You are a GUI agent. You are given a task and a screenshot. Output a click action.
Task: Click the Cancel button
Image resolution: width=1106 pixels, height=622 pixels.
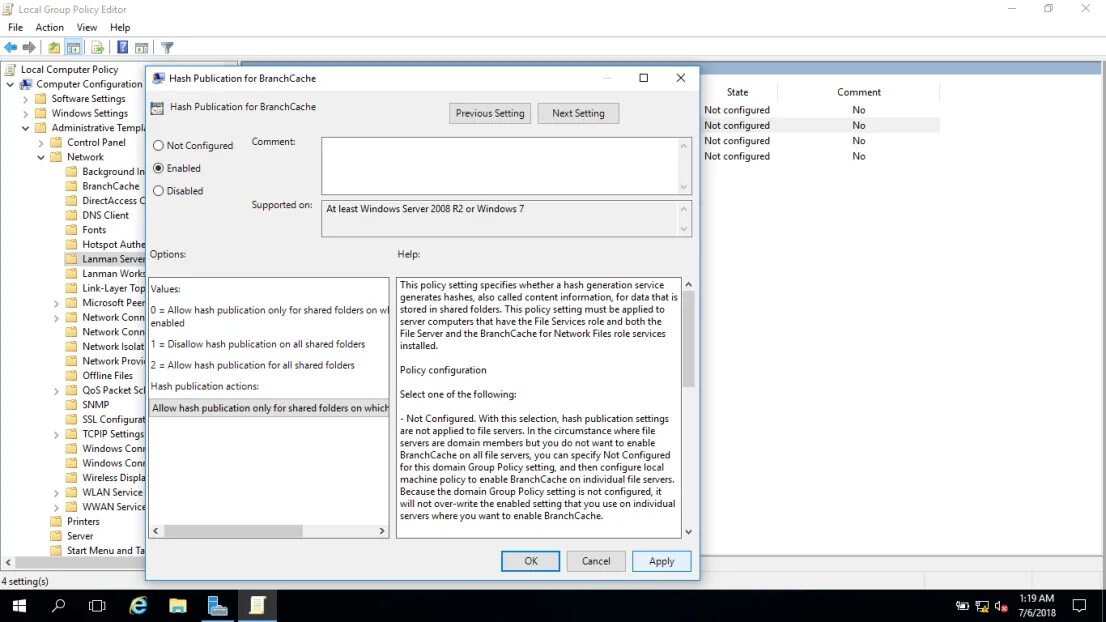click(596, 561)
